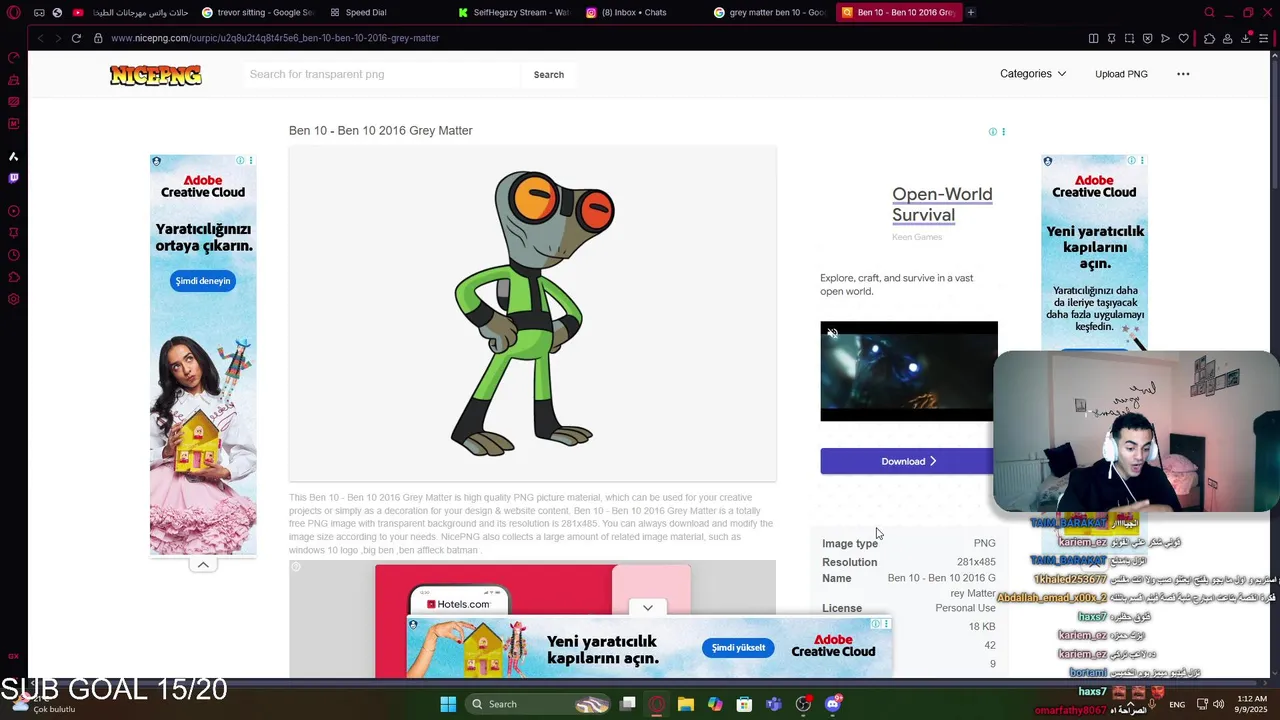Open a new tab with plus button

(970, 13)
